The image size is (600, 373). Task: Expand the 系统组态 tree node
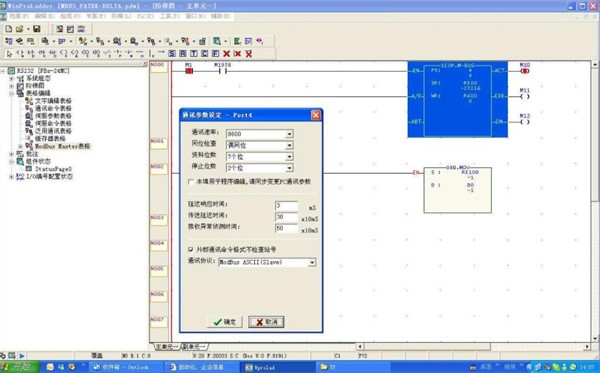tap(11, 78)
